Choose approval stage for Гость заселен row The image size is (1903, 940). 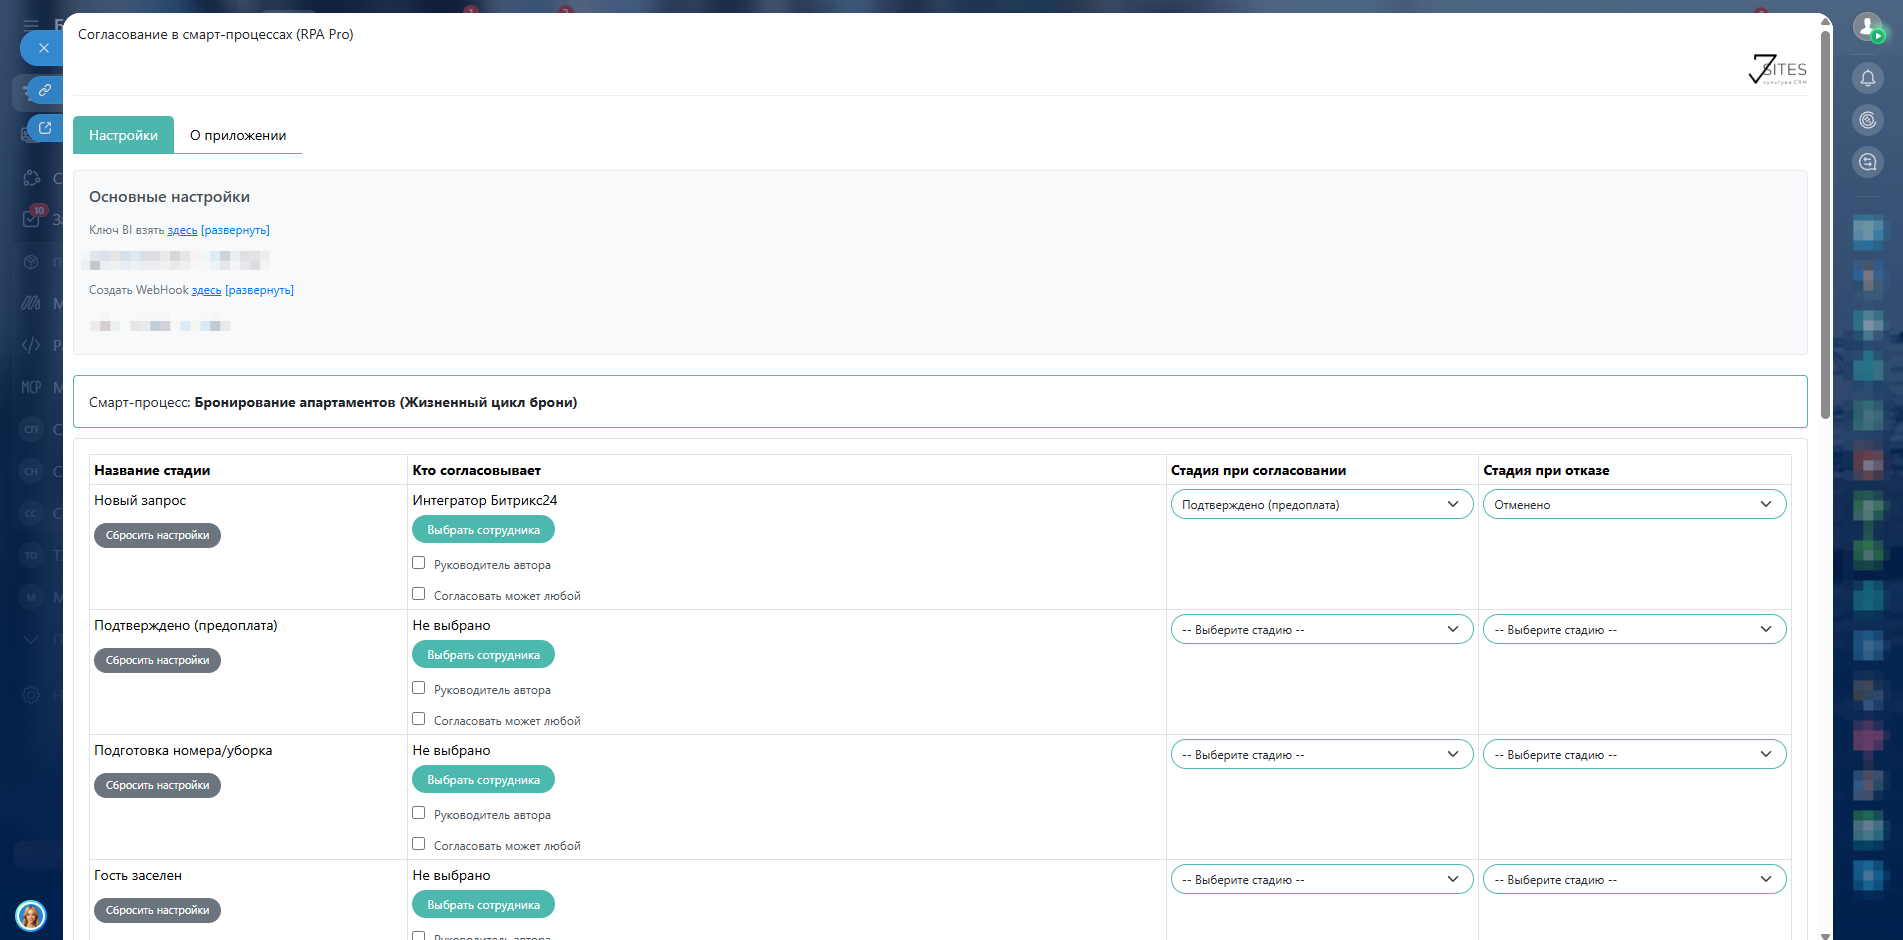coord(1321,879)
